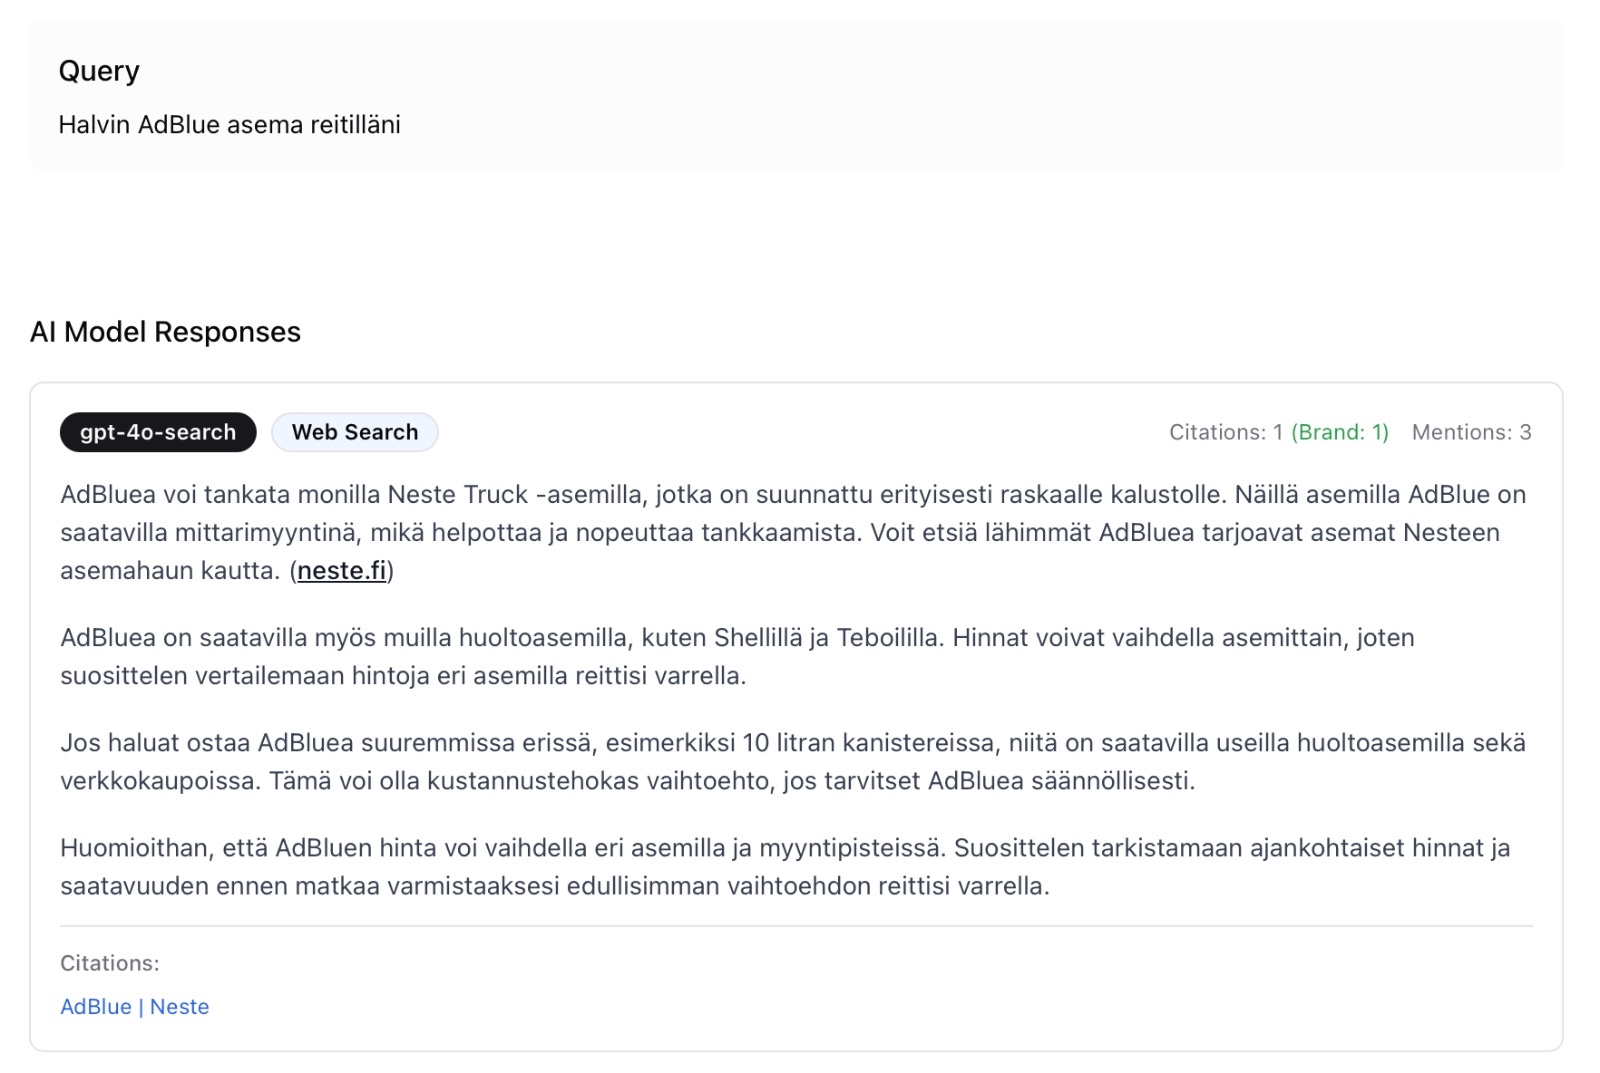Open the neste.fi inline link
The width and height of the screenshot is (1600, 1073).
coord(341,570)
